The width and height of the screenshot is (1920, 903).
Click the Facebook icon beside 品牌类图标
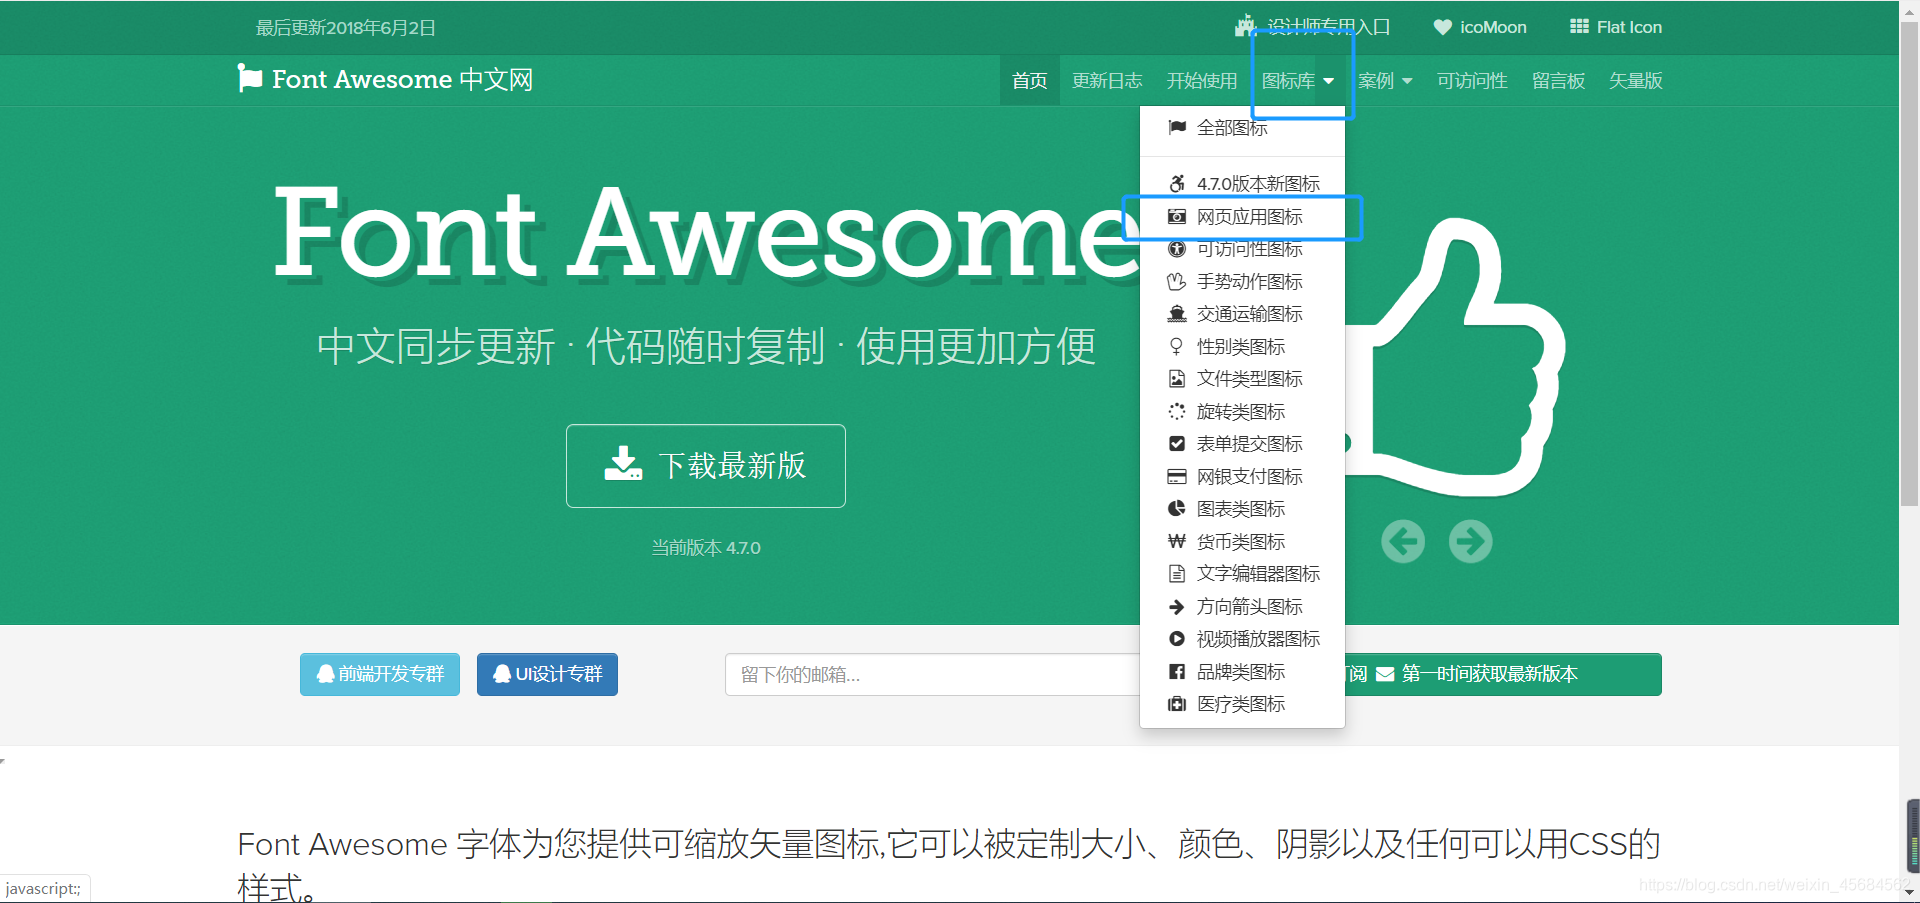click(1177, 671)
